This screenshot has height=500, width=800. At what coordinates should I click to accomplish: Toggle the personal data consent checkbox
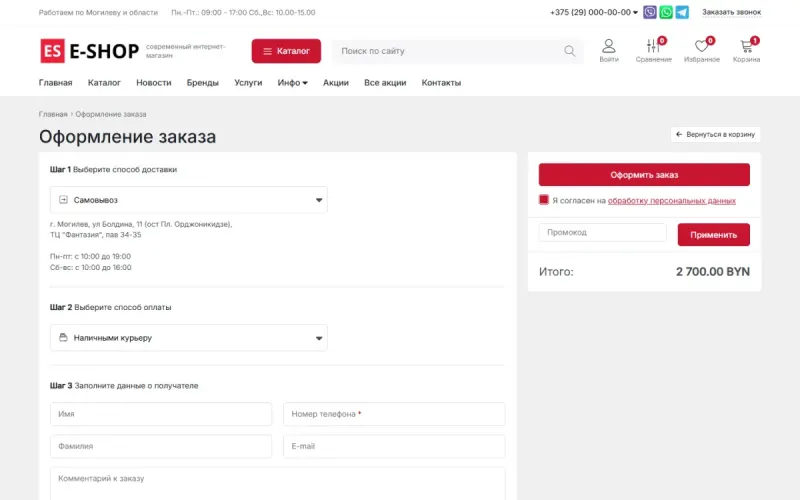coord(544,200)
